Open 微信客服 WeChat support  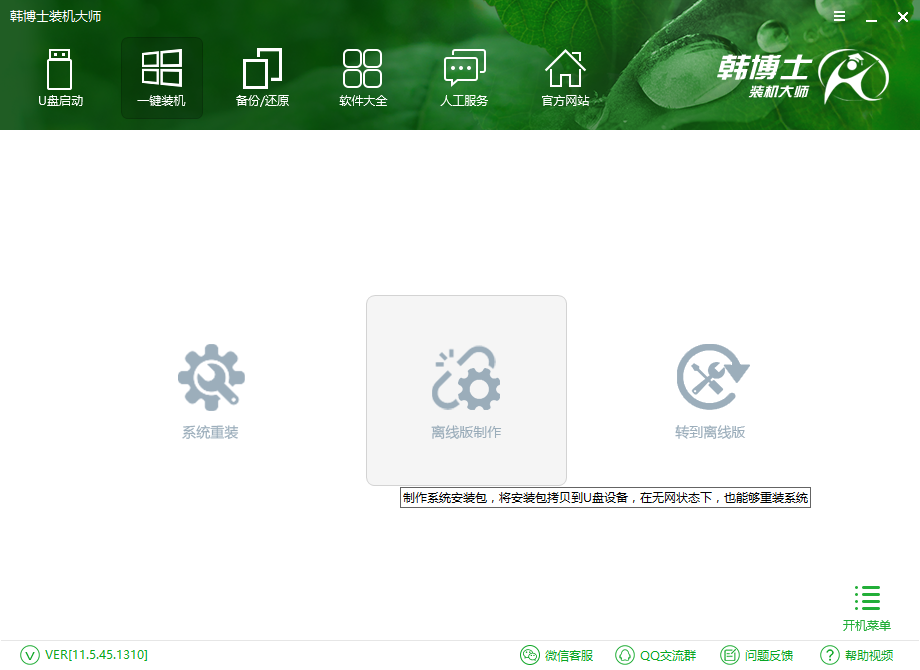pos(560,655)
